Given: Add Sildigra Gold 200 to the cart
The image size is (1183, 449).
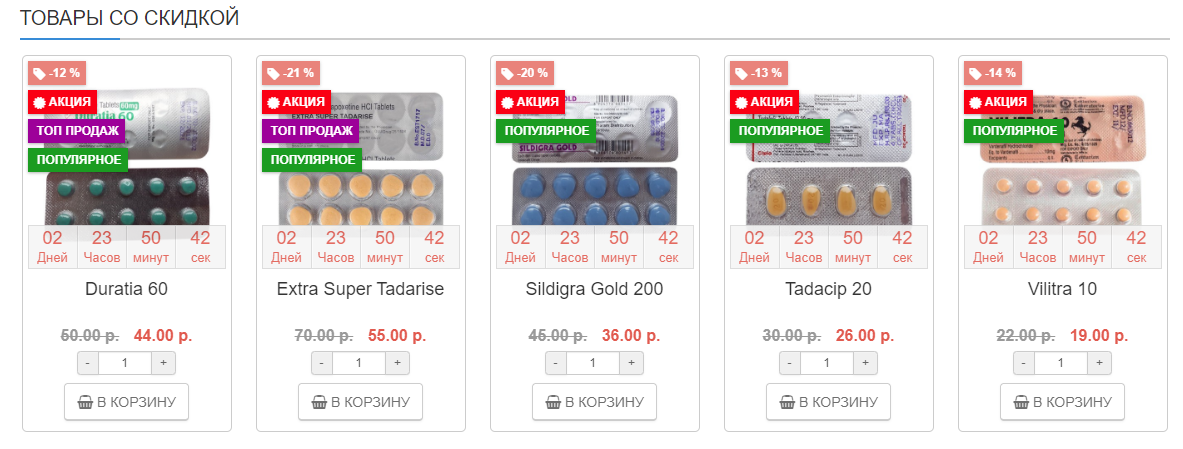Looking at the screenshot, I should click(x=594, y=402).
